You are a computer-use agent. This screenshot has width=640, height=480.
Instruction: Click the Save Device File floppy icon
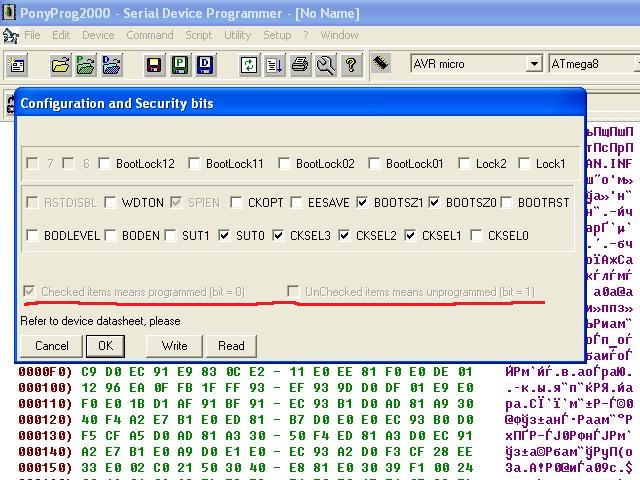[154, 65]
